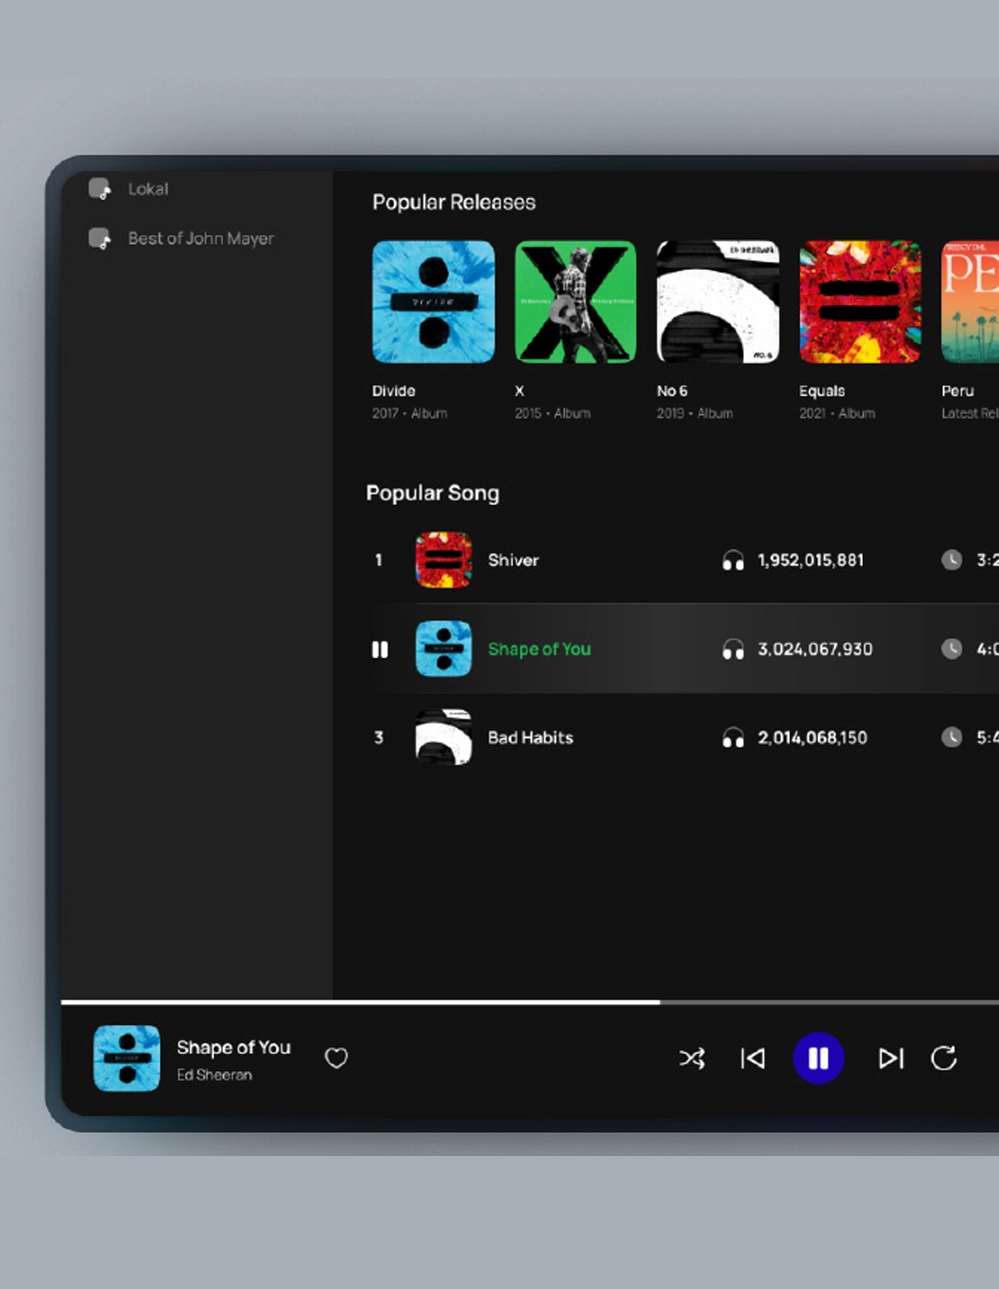This screenshot has height=1289, width=999.
Task: Open the Divide album cover
Action: coord(433,302)
